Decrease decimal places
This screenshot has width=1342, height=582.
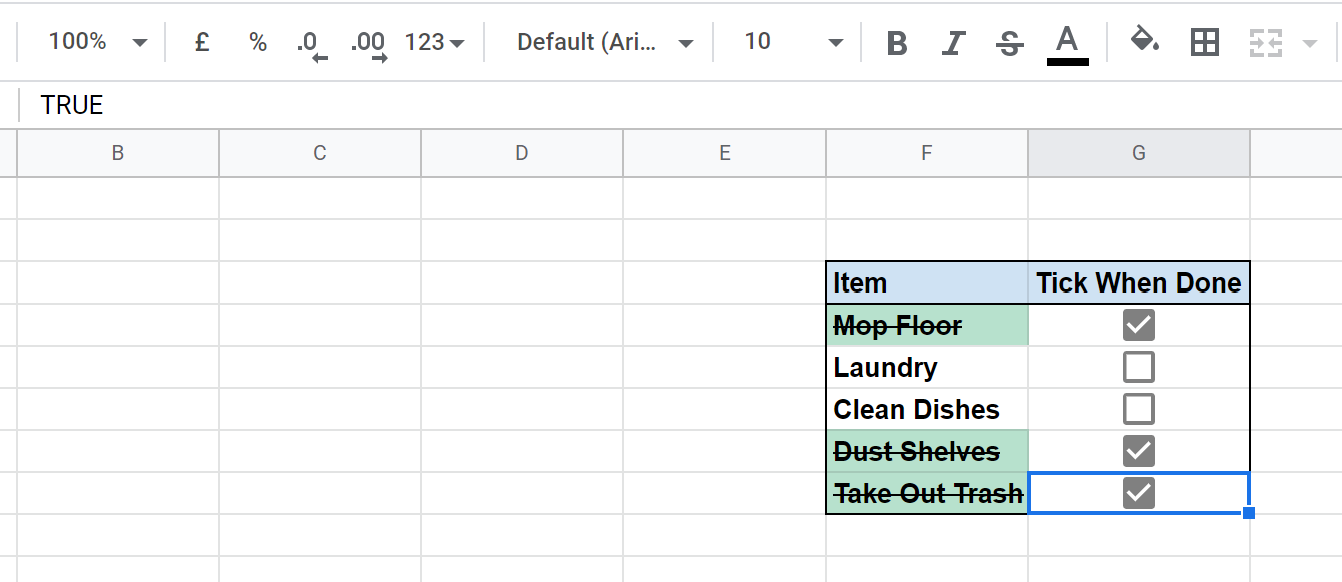(x=310, y=42)
